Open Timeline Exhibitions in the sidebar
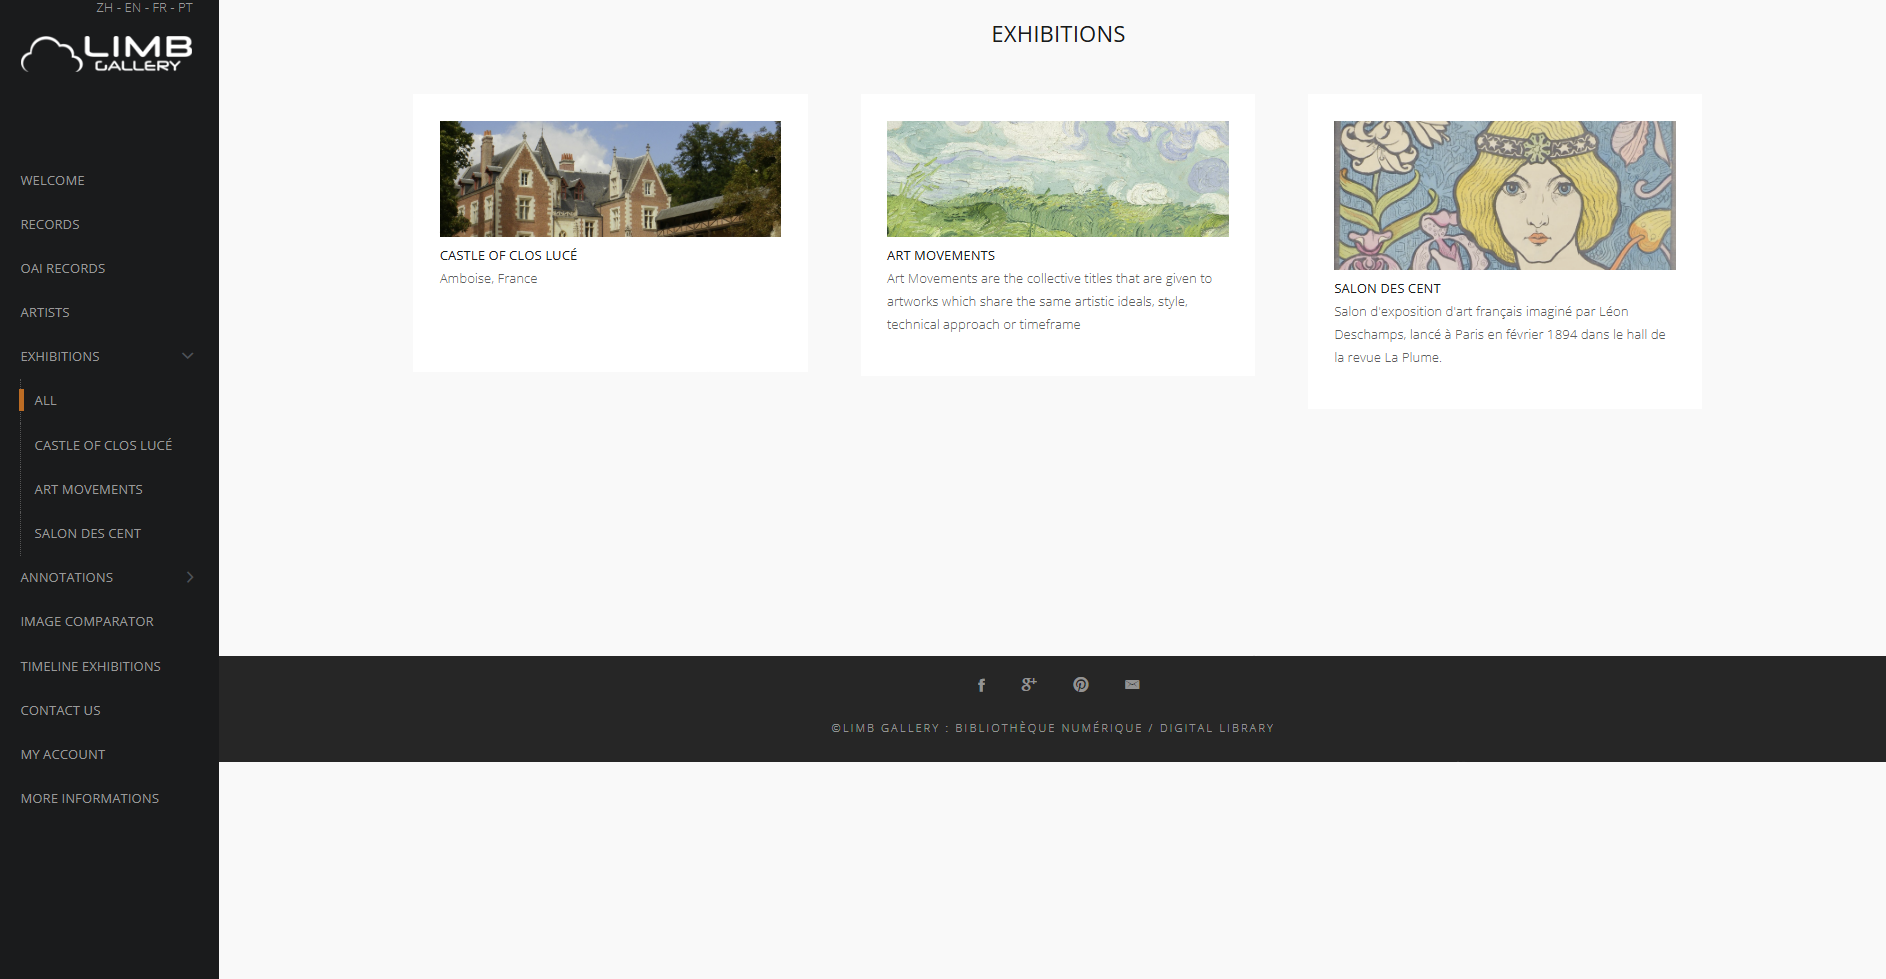 click(91, 667)
